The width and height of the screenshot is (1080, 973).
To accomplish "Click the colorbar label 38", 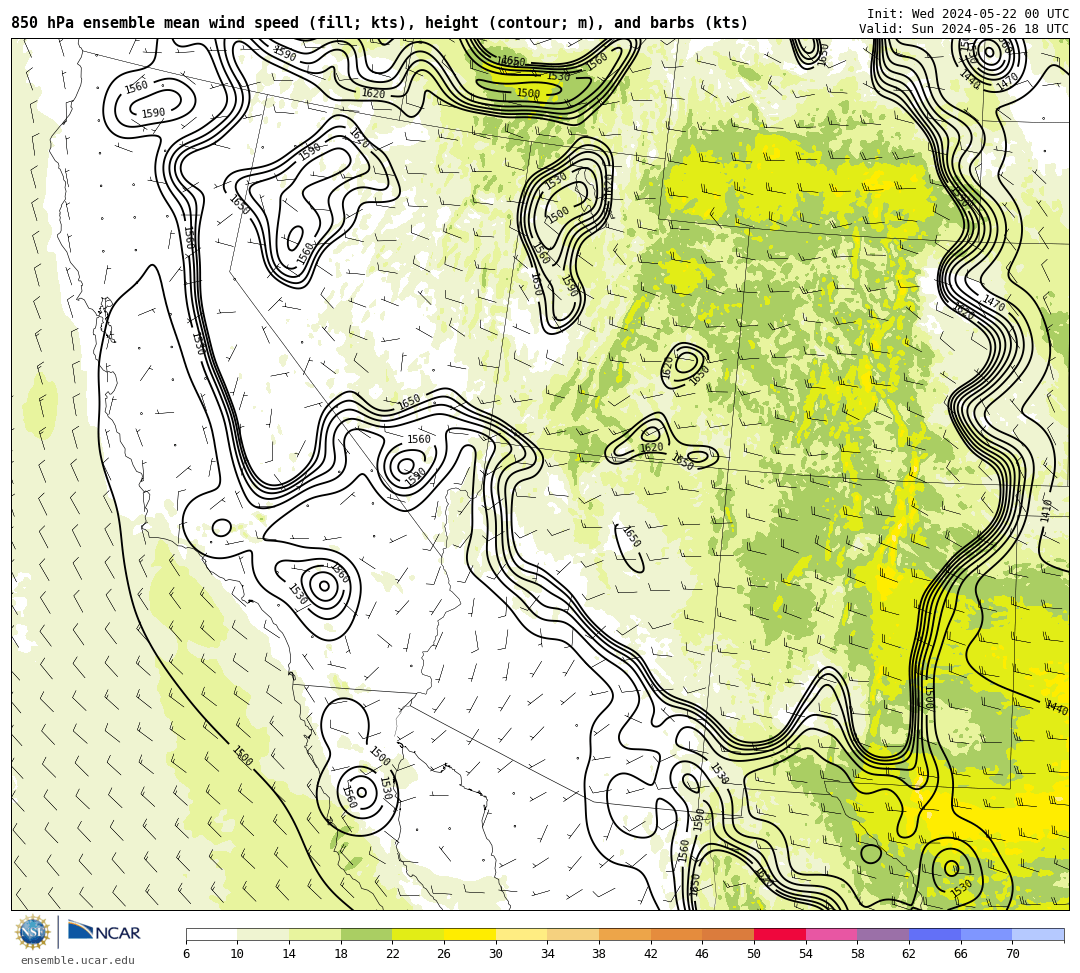I will [599, 954].
